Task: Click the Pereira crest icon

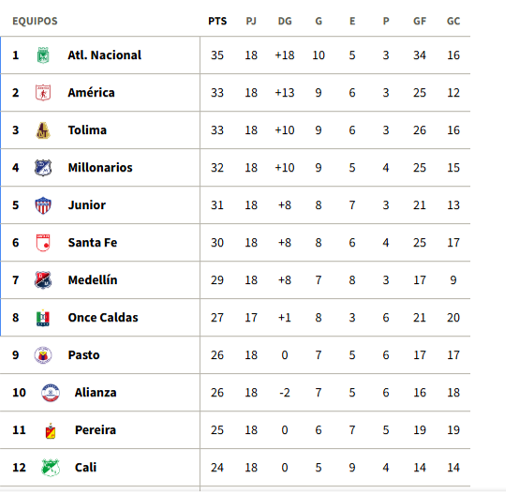Action: coord(50,431)
